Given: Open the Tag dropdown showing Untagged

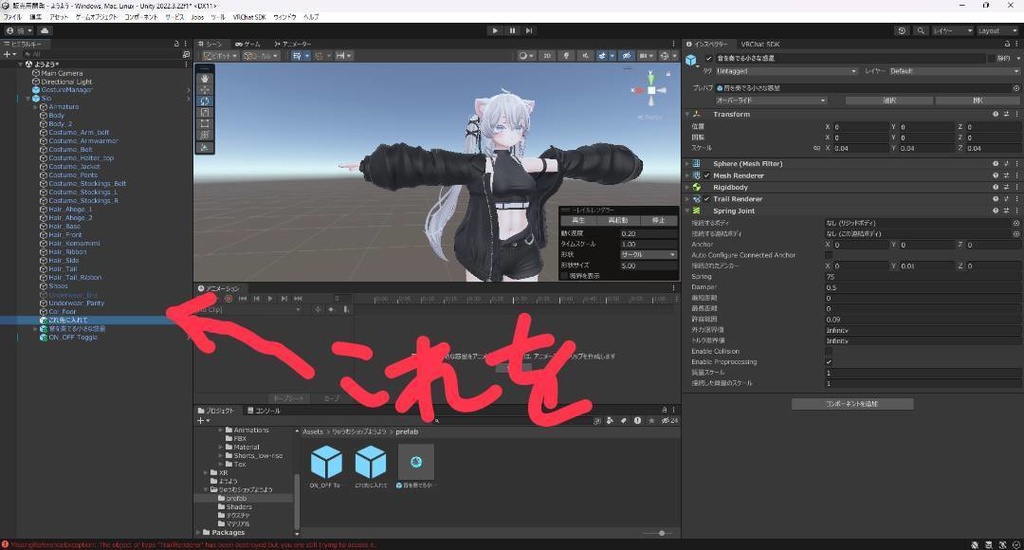Looking at the screenshot, I should point(786,71).
